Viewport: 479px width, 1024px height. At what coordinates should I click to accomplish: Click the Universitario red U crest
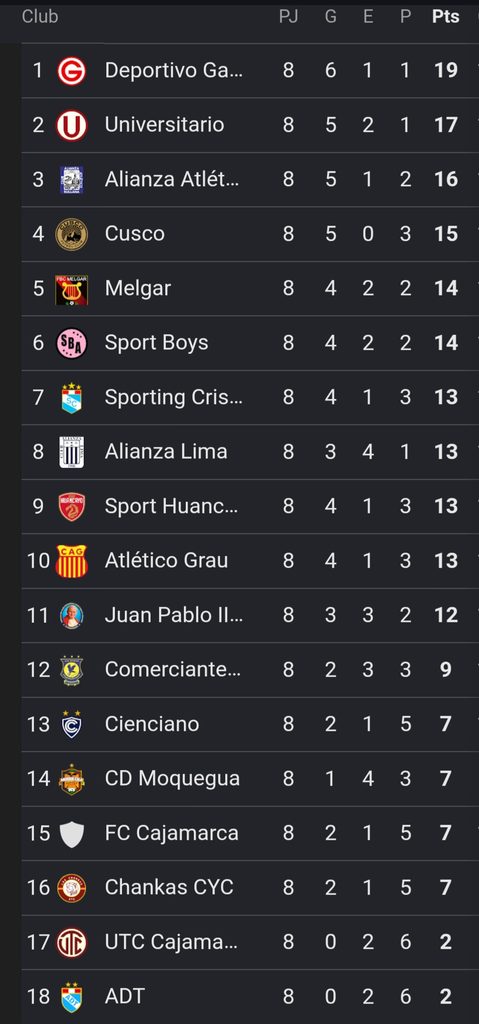71,125
